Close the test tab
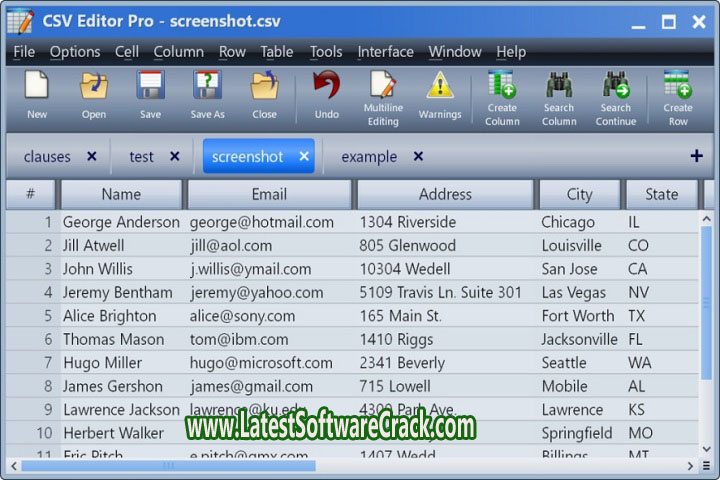The image size is (720, 480). pyautogui.click(x=175, y=157)
